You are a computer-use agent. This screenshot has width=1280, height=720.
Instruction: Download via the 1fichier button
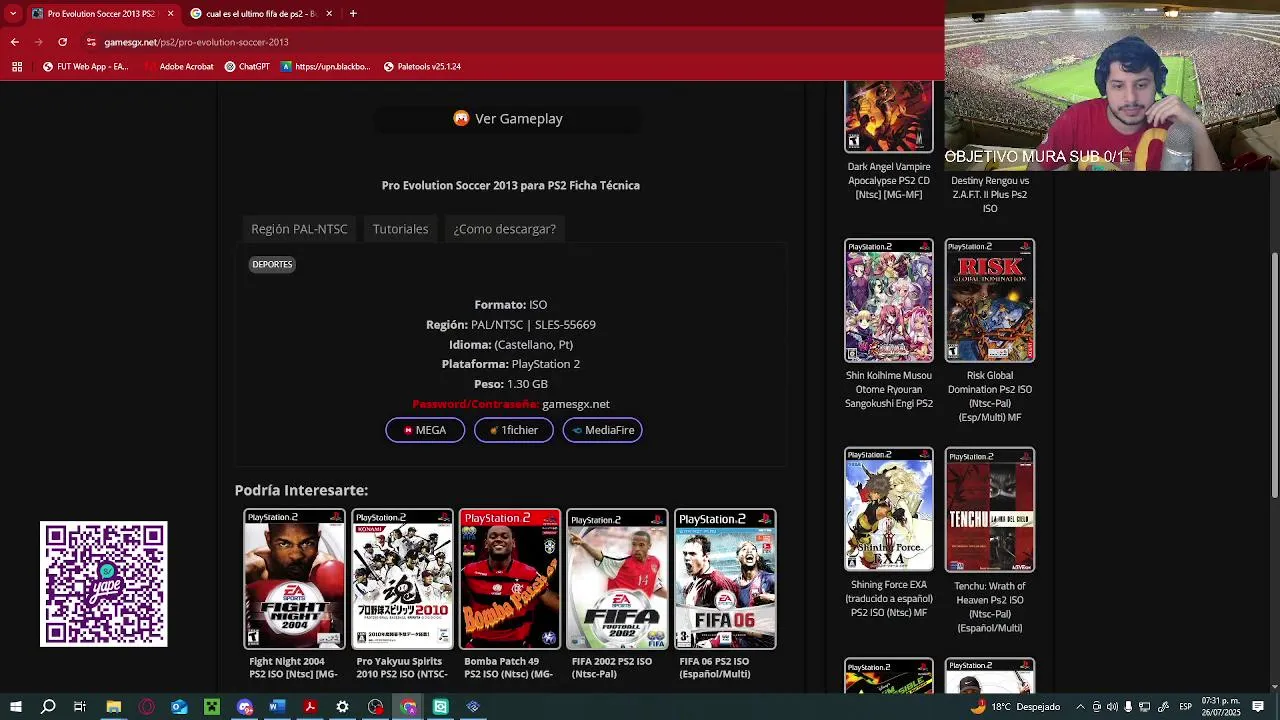(x=514, y=430)
